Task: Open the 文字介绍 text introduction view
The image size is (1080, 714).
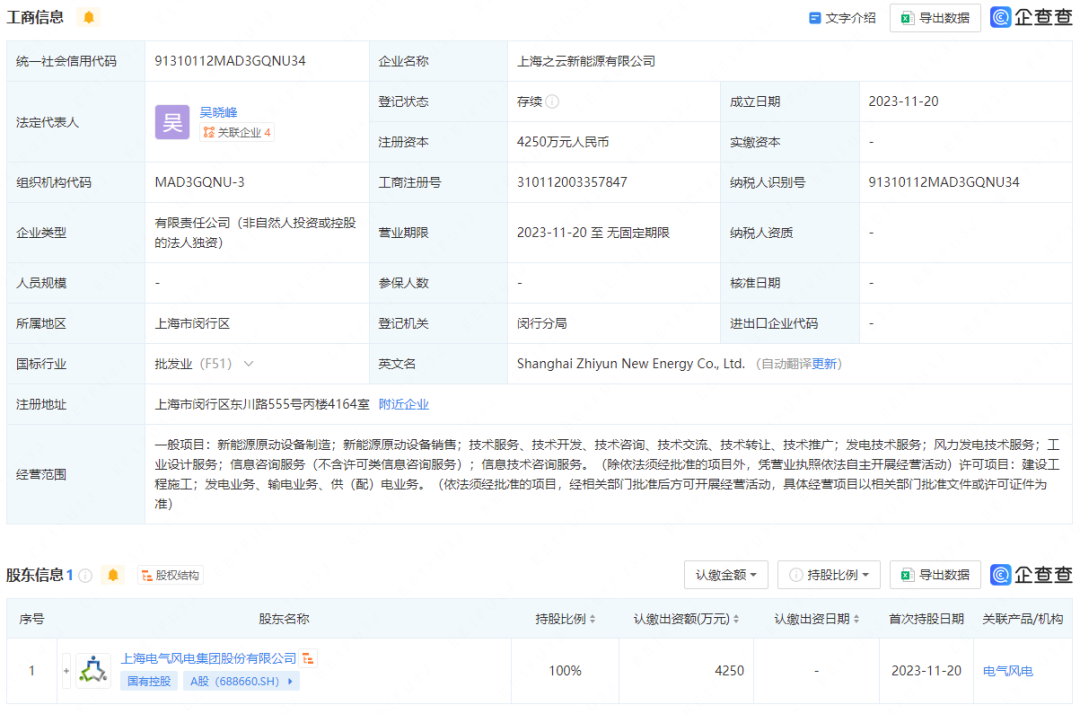Action: tap(842, 18)
